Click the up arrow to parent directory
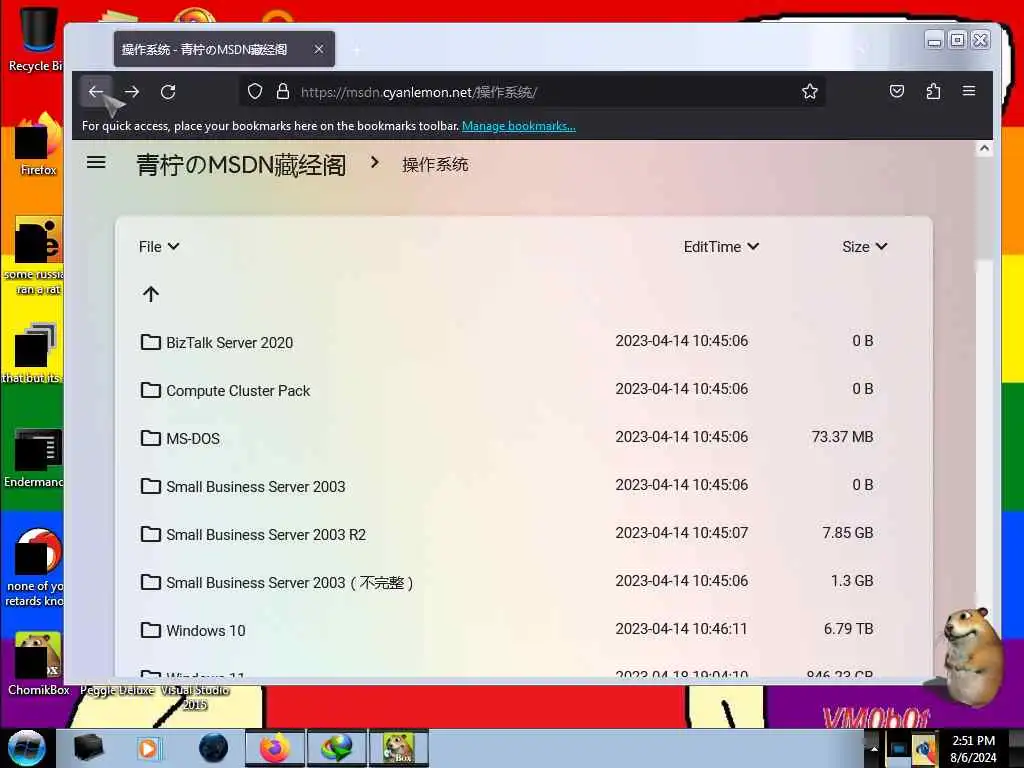1024x768 pixels. [151, 294]
